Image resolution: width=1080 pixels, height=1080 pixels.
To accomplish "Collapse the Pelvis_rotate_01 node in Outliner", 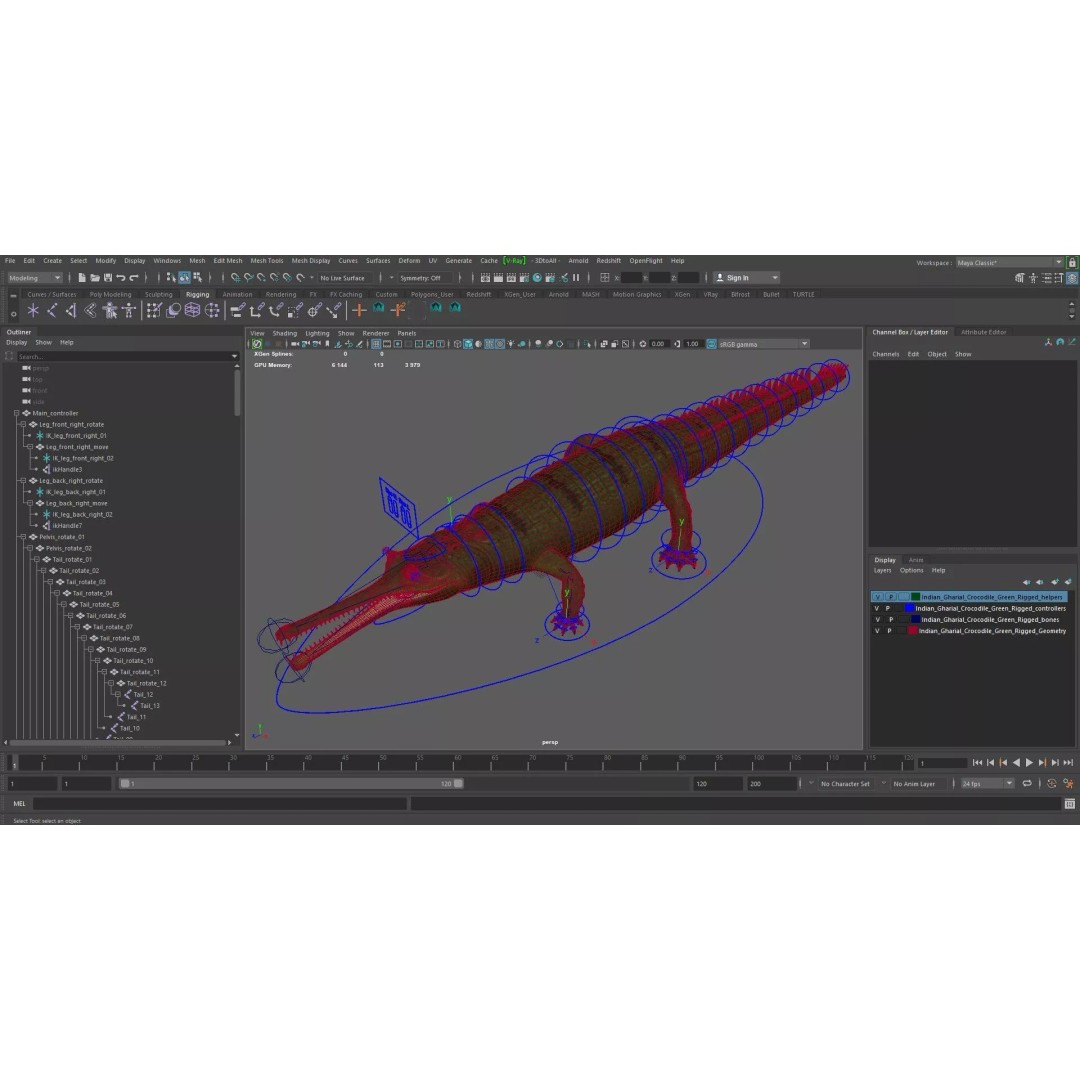I will click(23, 537).
